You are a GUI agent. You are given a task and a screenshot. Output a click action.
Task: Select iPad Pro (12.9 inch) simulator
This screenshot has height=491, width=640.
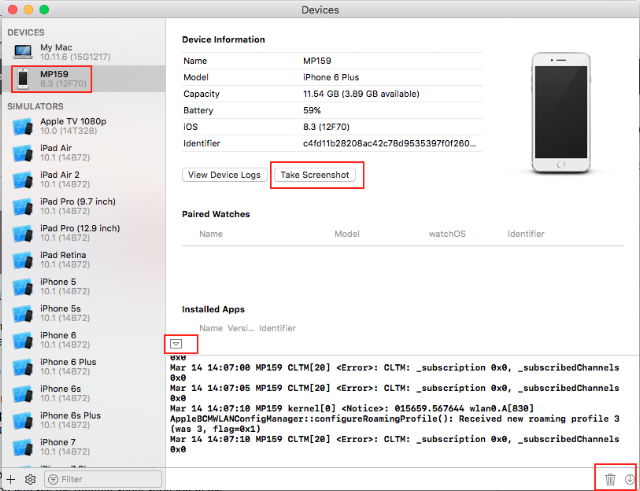[x=84, y=233]
